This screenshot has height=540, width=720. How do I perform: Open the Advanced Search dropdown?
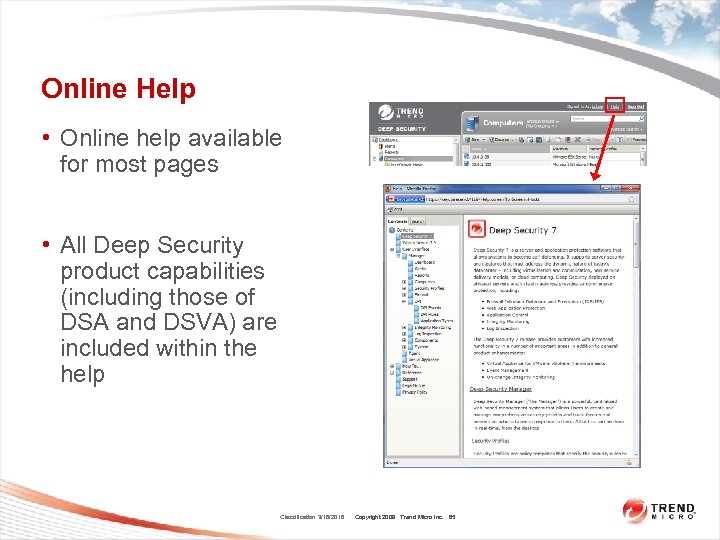[x=627, y=129]
